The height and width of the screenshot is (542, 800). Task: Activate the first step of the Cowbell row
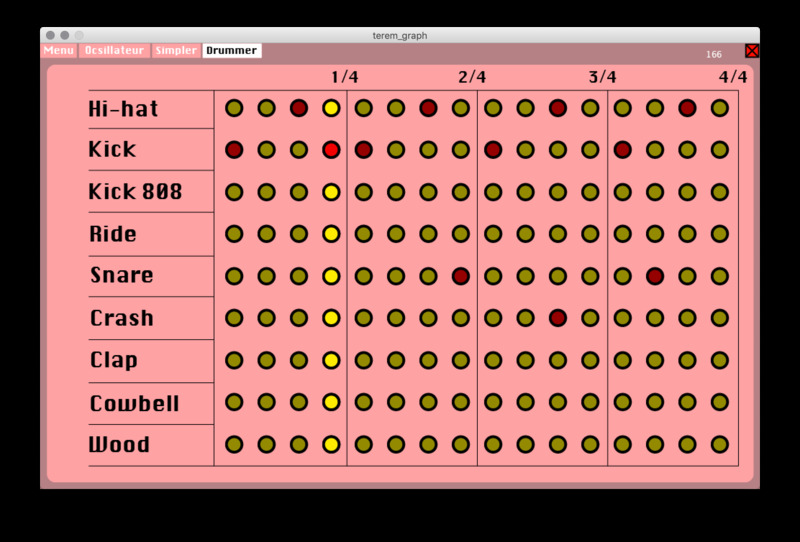tap(234, 402)
